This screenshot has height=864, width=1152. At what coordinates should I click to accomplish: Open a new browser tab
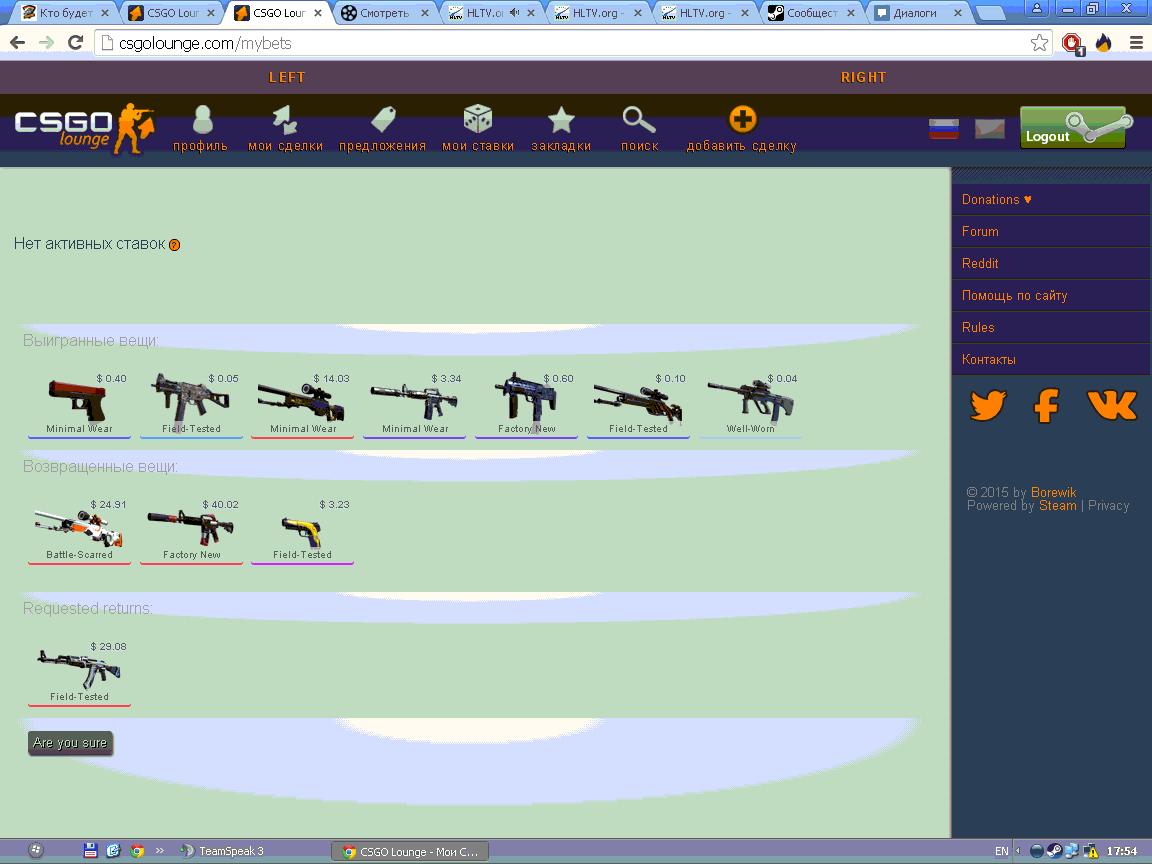coord(991,12)
